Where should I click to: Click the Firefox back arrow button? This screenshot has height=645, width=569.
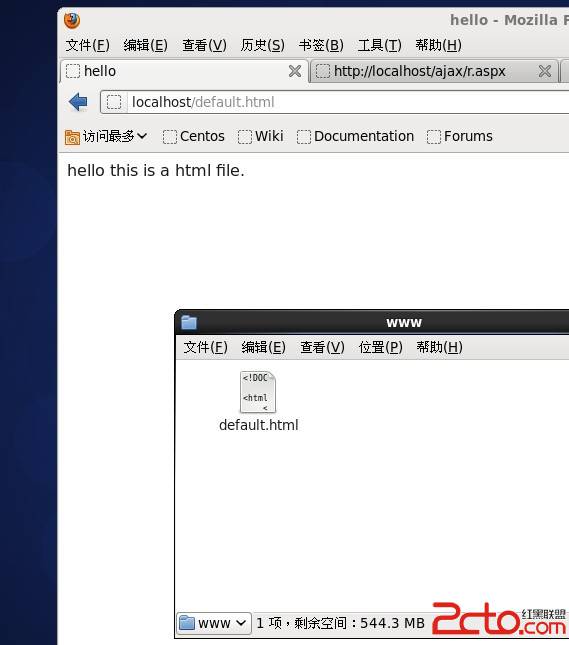click(78, 102)
